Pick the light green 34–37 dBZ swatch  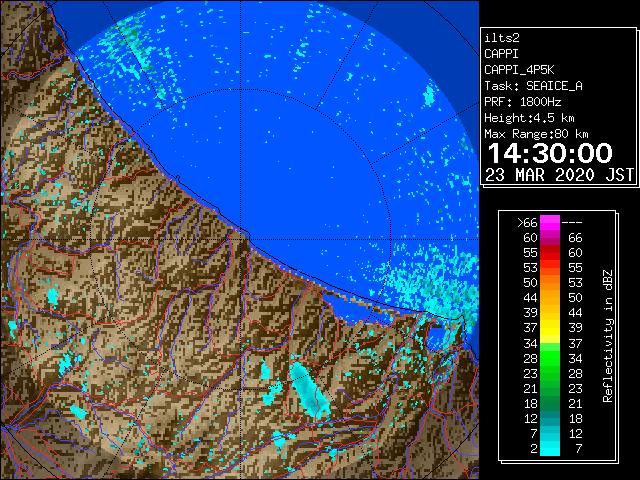point(550,347)
